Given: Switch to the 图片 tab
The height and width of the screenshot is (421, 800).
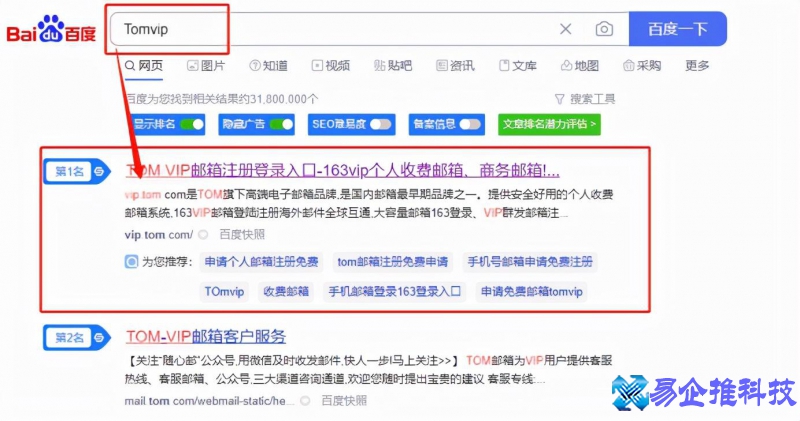Looking at the screenshot, I should [206, 66].
